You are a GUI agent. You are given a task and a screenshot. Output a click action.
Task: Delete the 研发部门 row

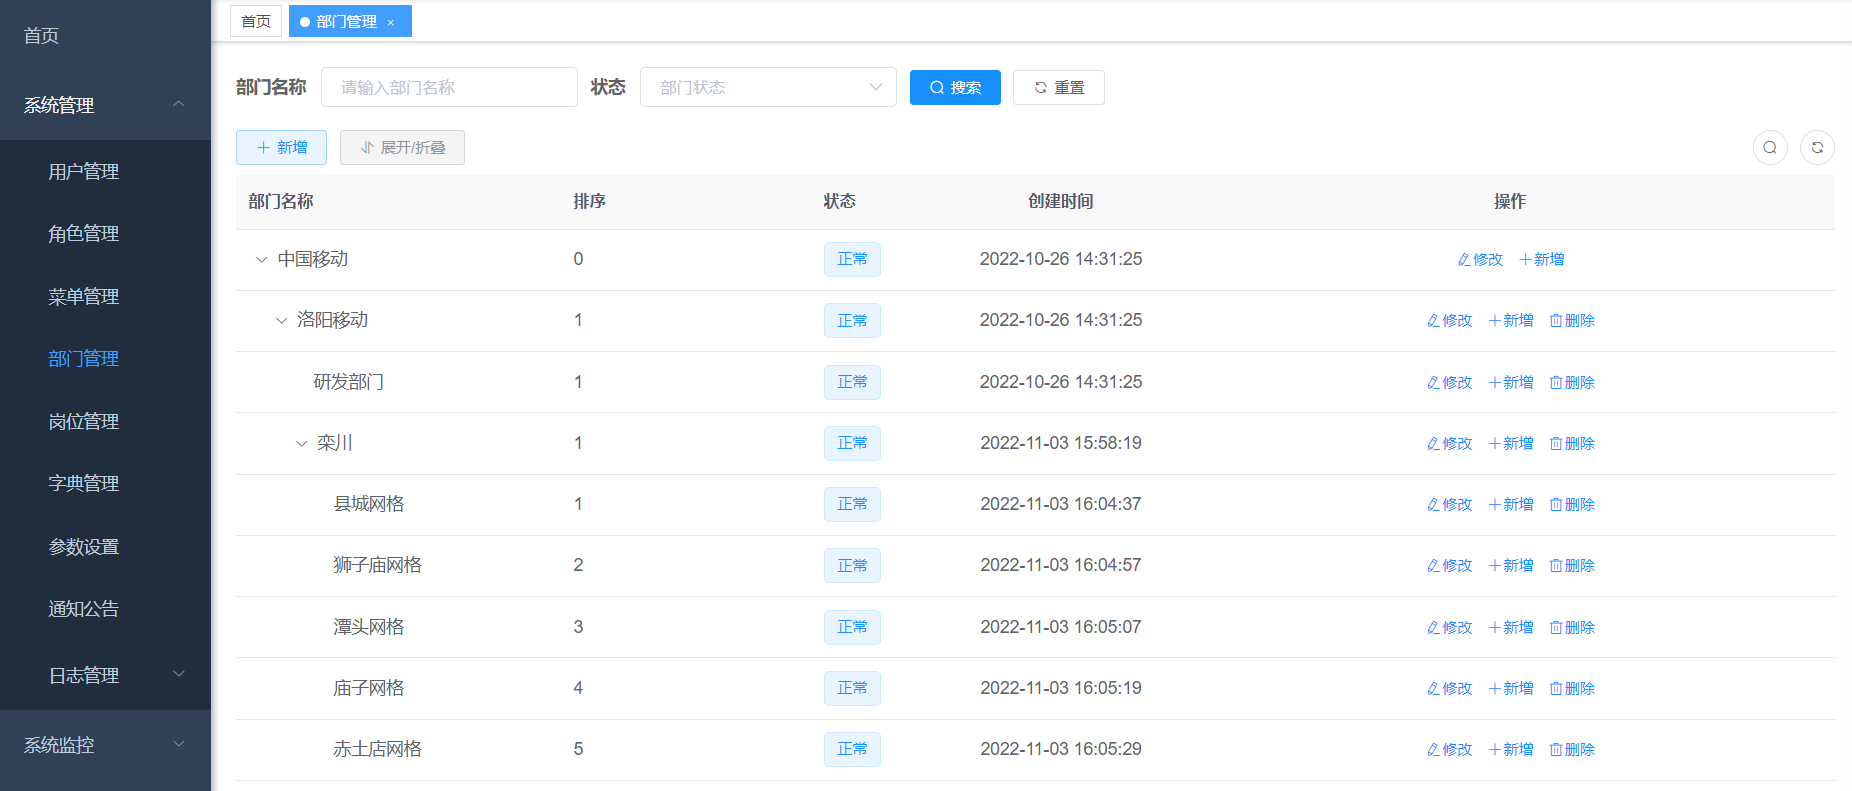[1572, 382]
